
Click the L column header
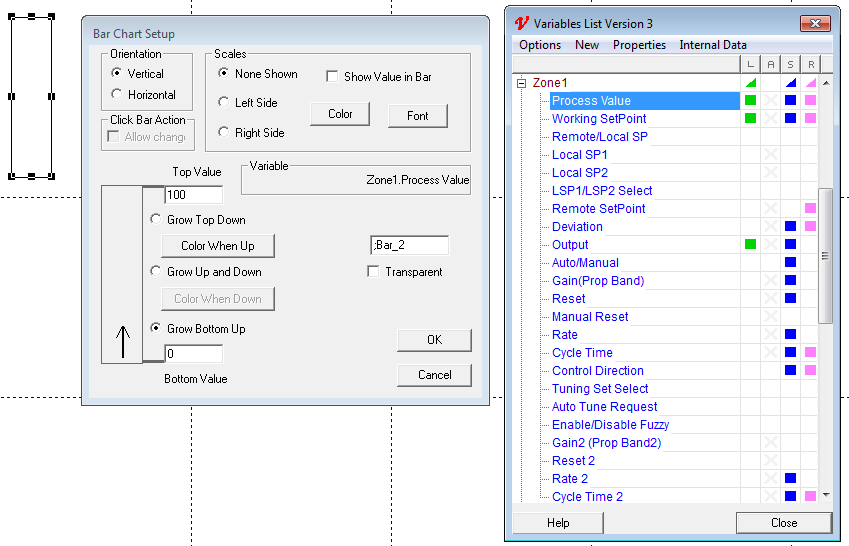tap(750, 64)
